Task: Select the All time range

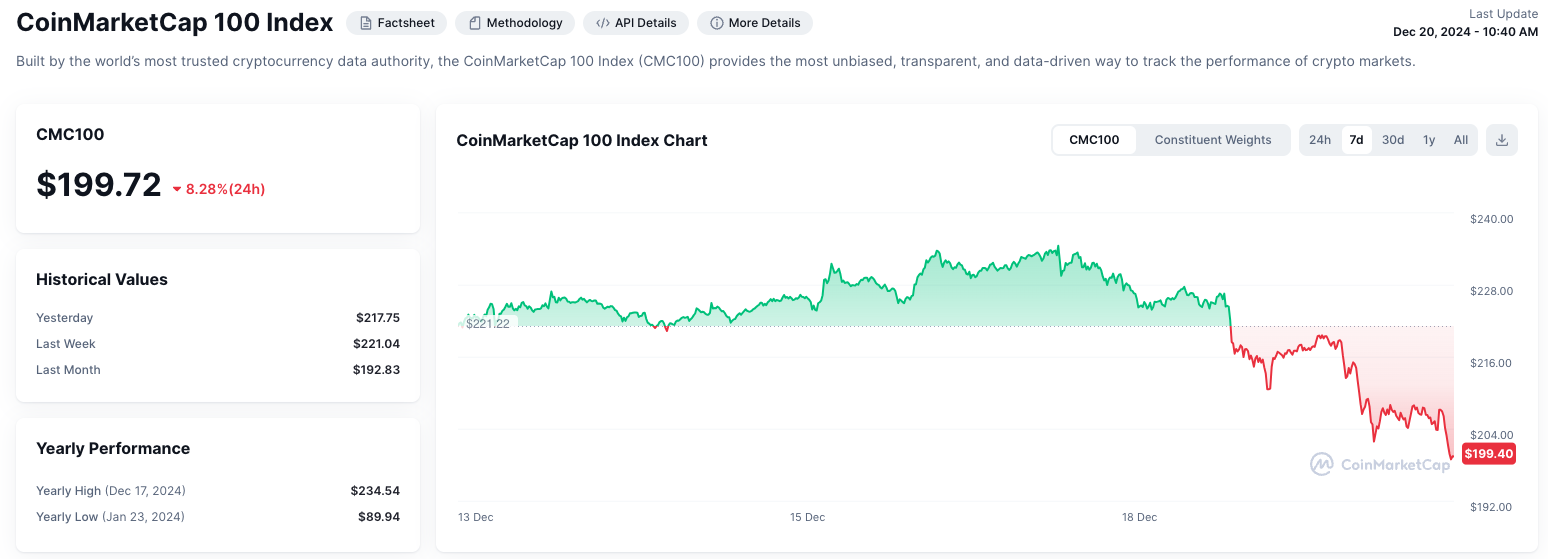Action: click(x=1461, y=140)
